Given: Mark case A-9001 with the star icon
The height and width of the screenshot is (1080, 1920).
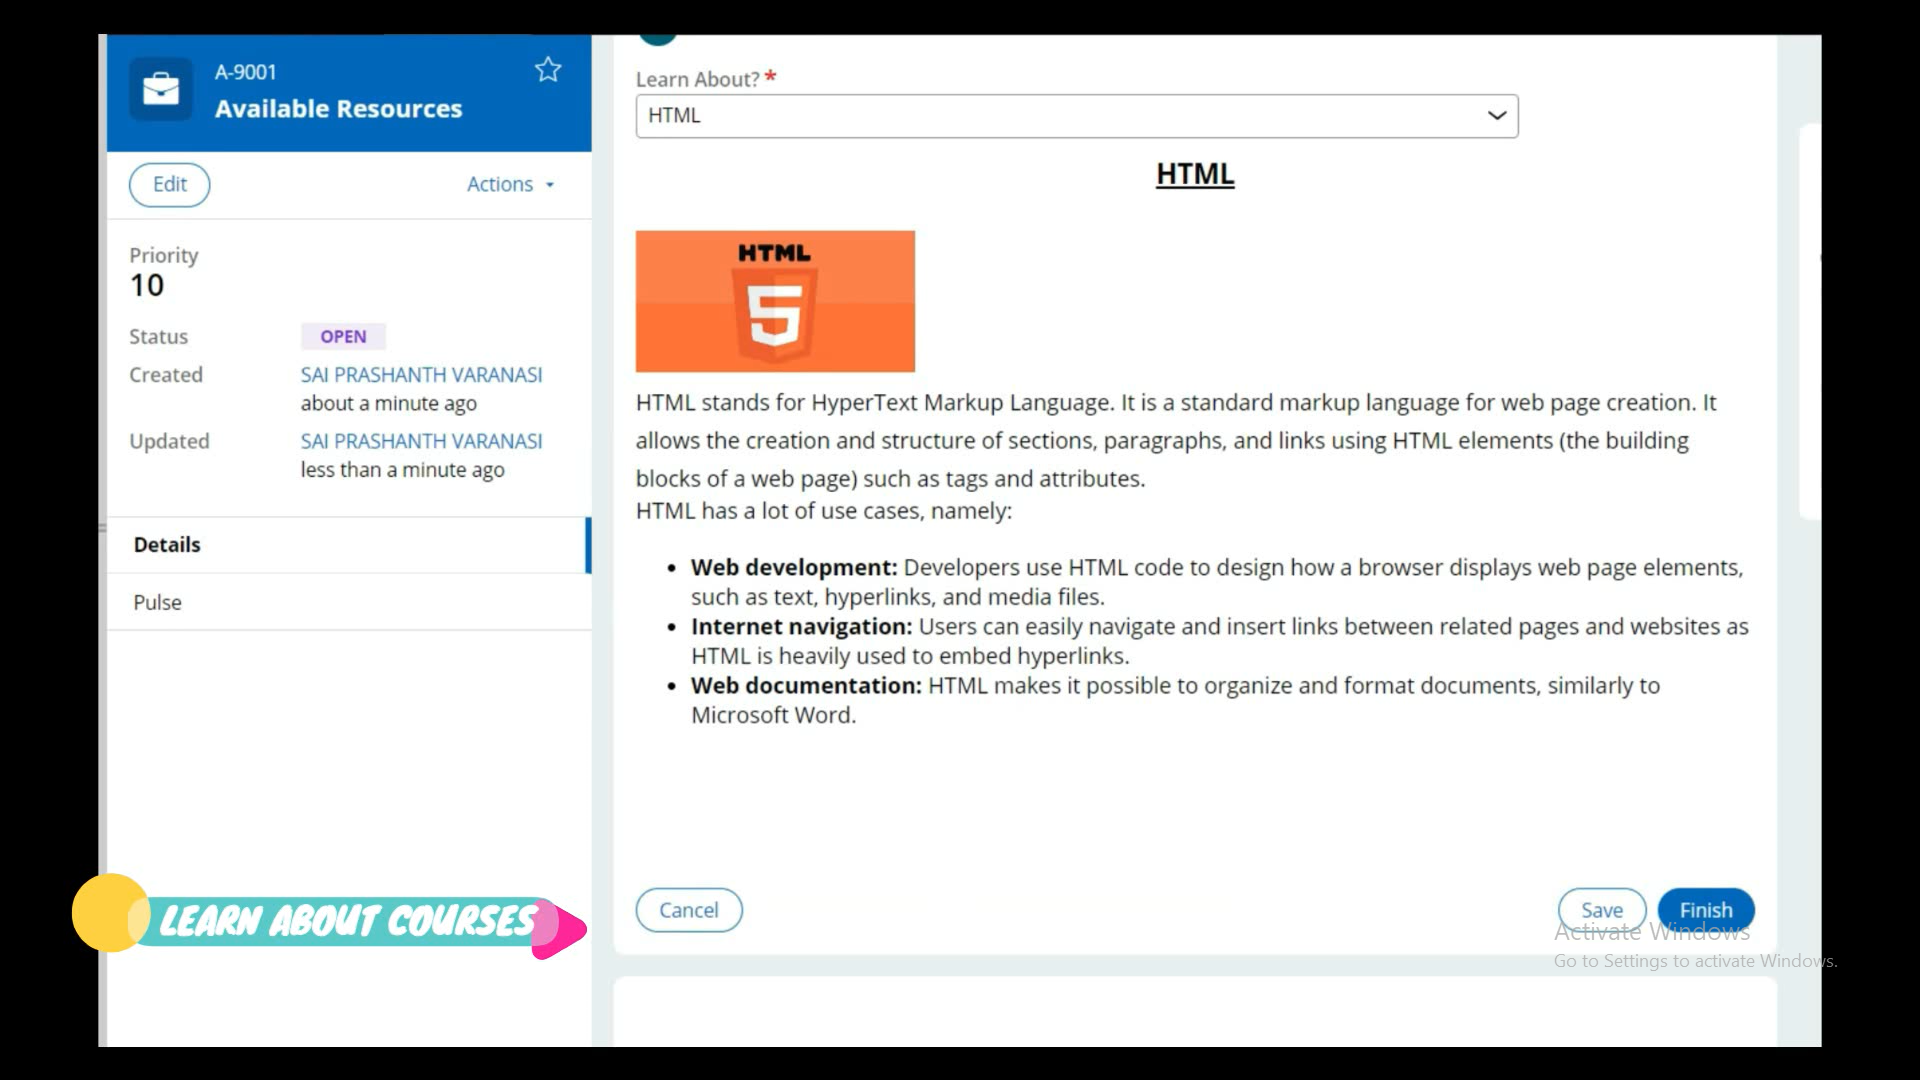Looking at the screenshot, I should 548,70.
